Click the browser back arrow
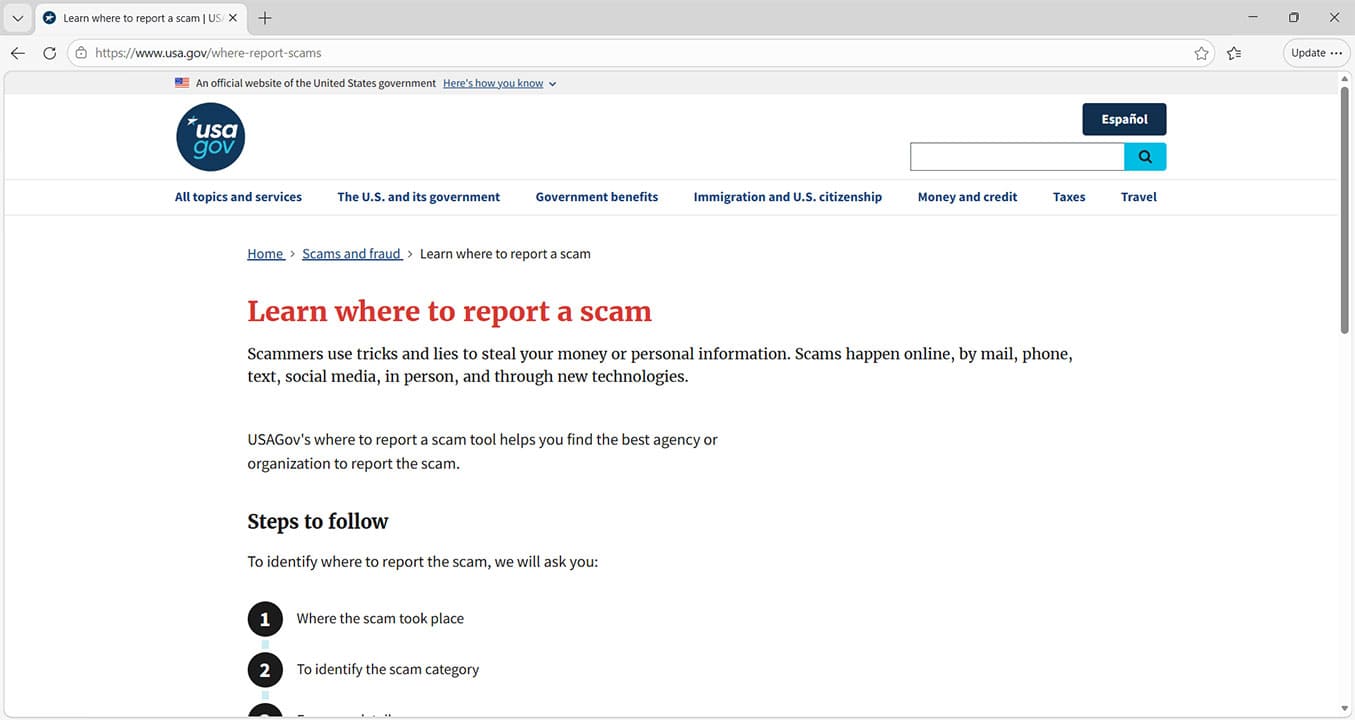Screen dimensions: 1355x720 [x=18, y=53]
